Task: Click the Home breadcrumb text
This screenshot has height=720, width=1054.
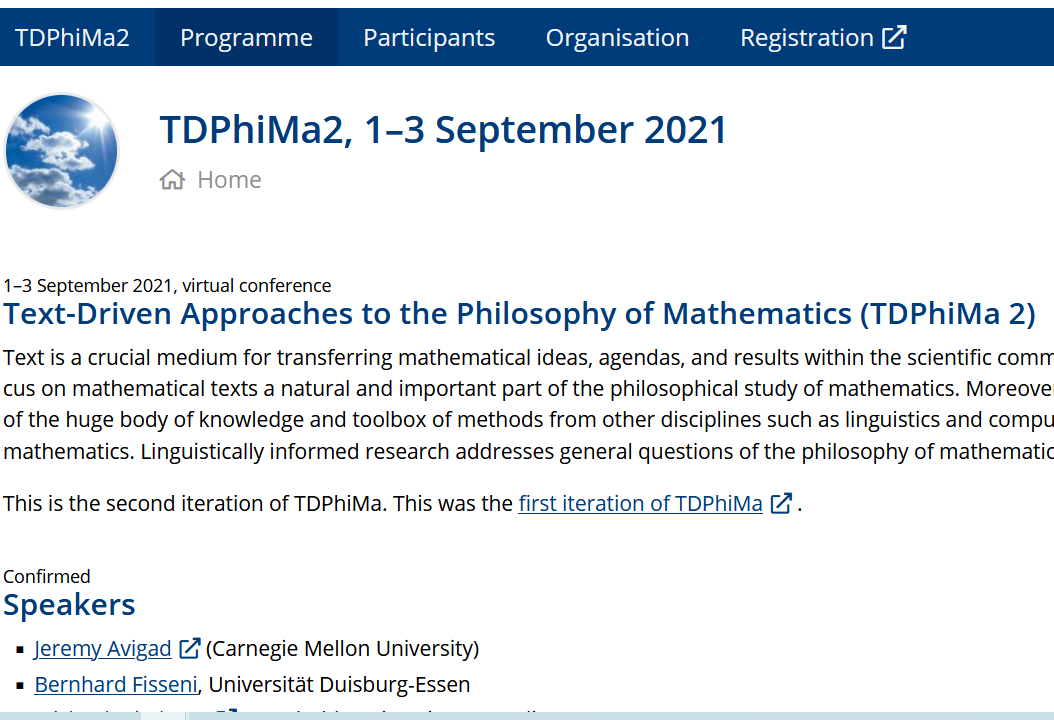Action: (229, 179)
